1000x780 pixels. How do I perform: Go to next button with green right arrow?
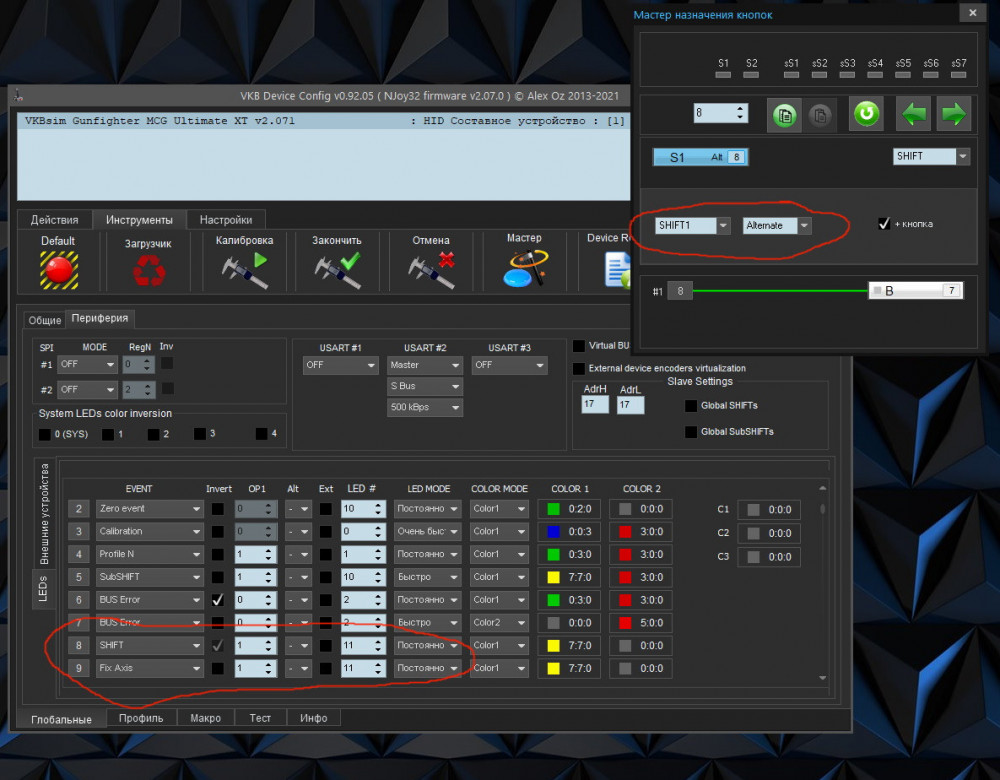click(x=953, y=114)
